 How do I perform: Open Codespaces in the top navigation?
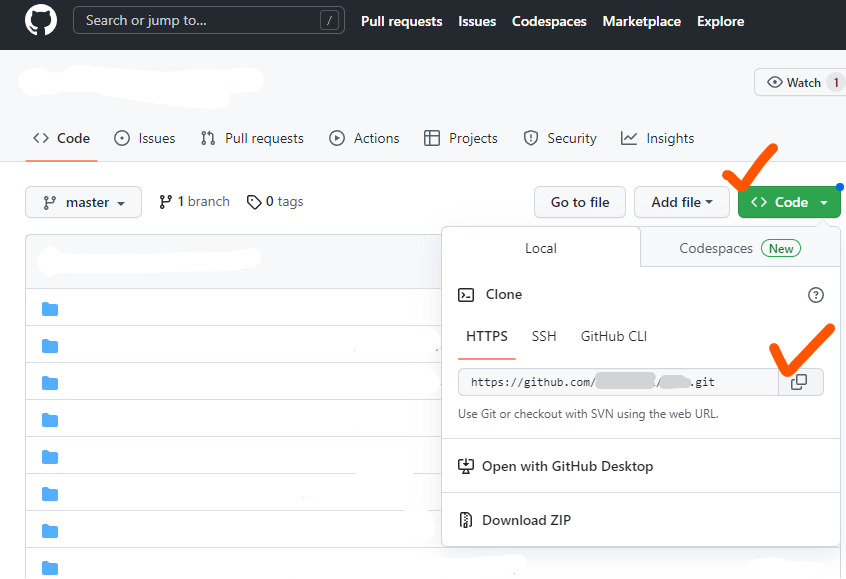pos(549,21)
